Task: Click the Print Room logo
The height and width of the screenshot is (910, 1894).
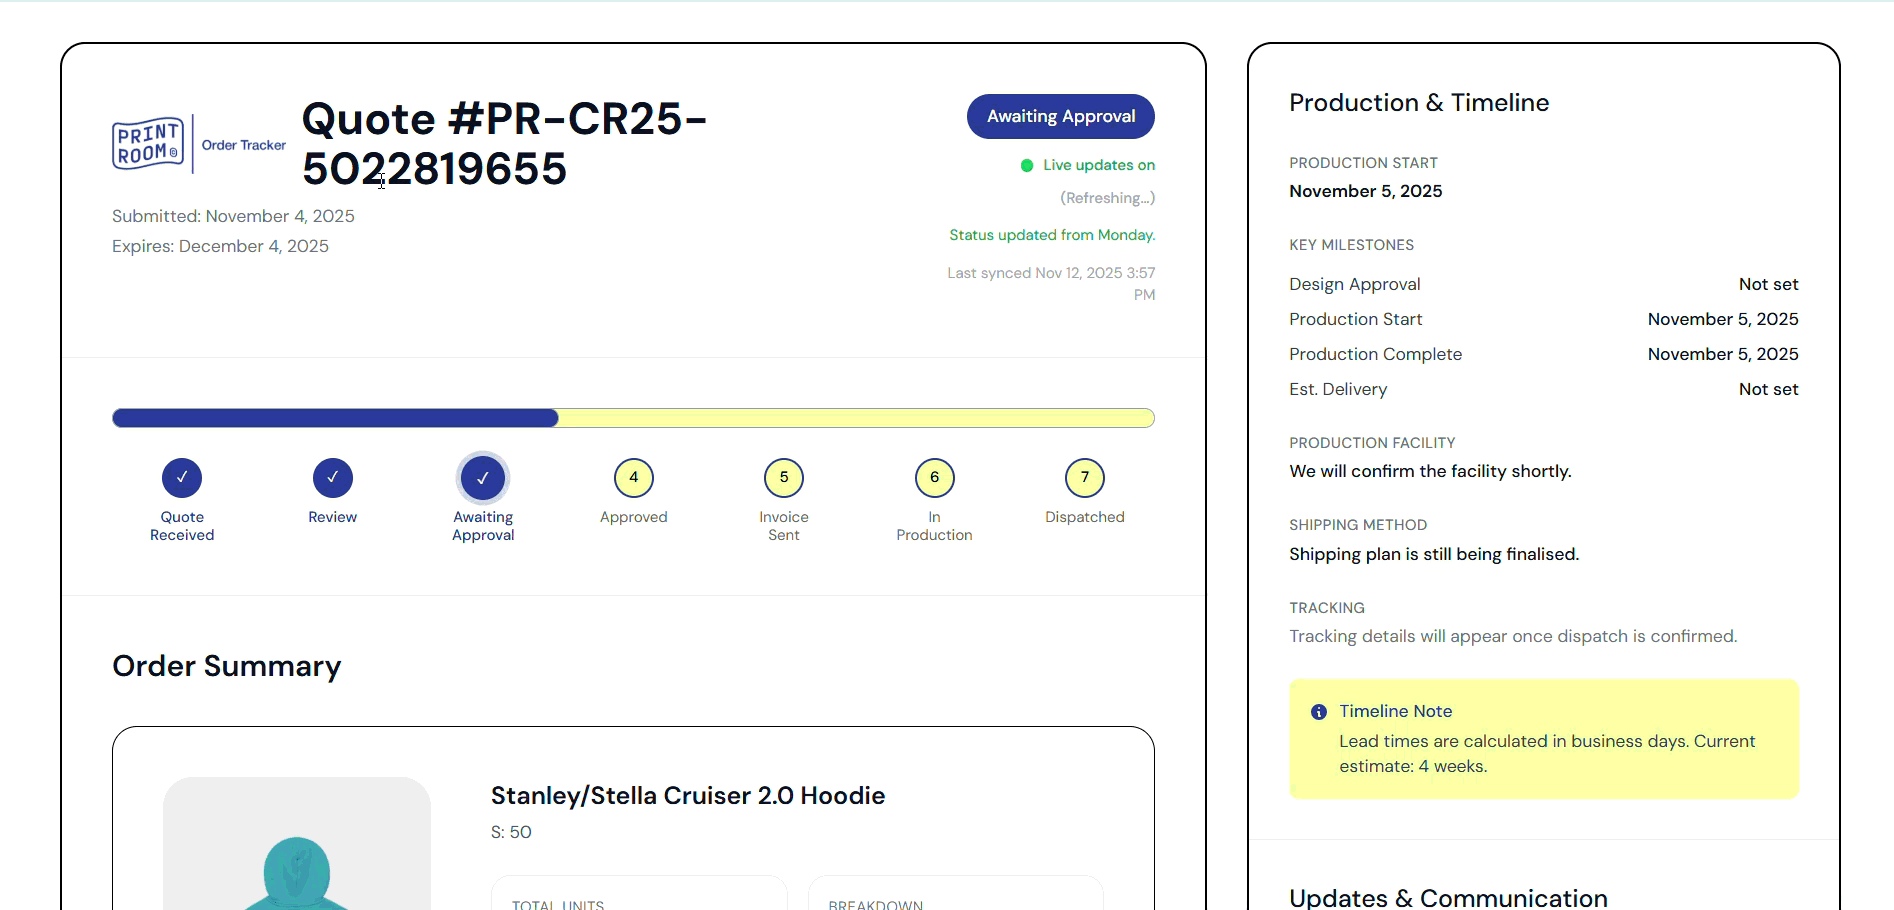Action: pyautogui.click(x=148, y=144)
